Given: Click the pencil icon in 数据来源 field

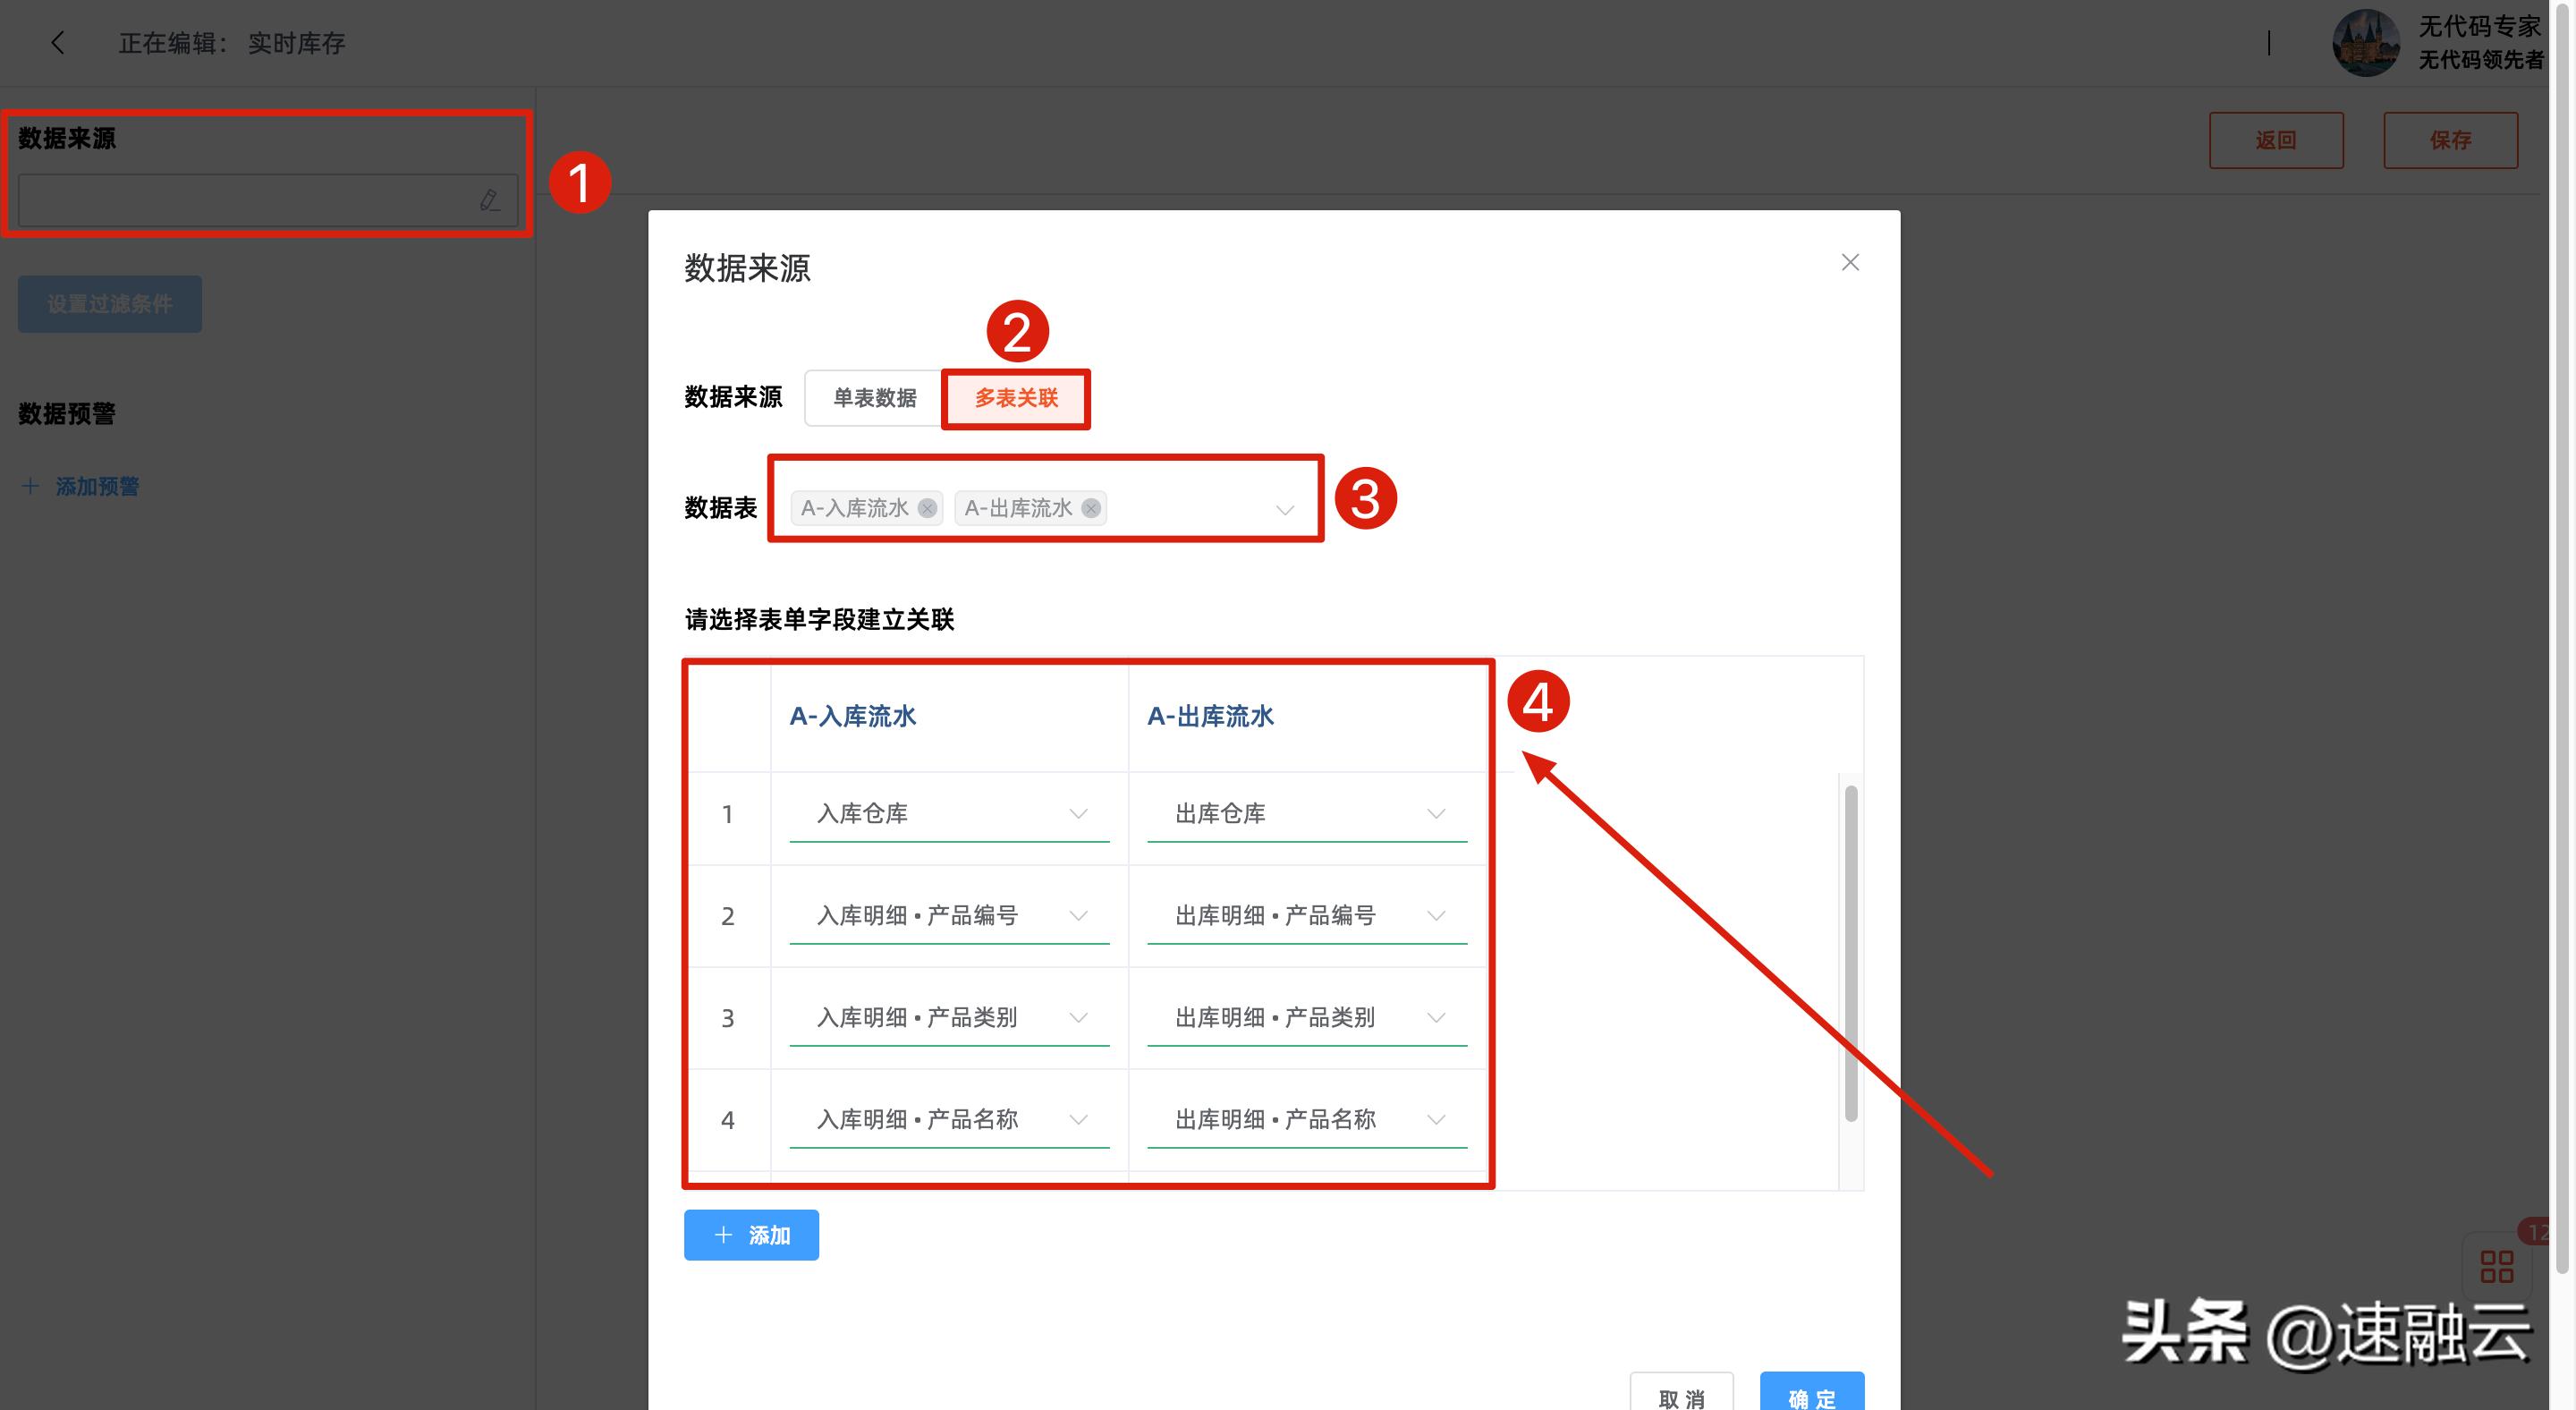Looking at the screenshot, I should point(489,200).
